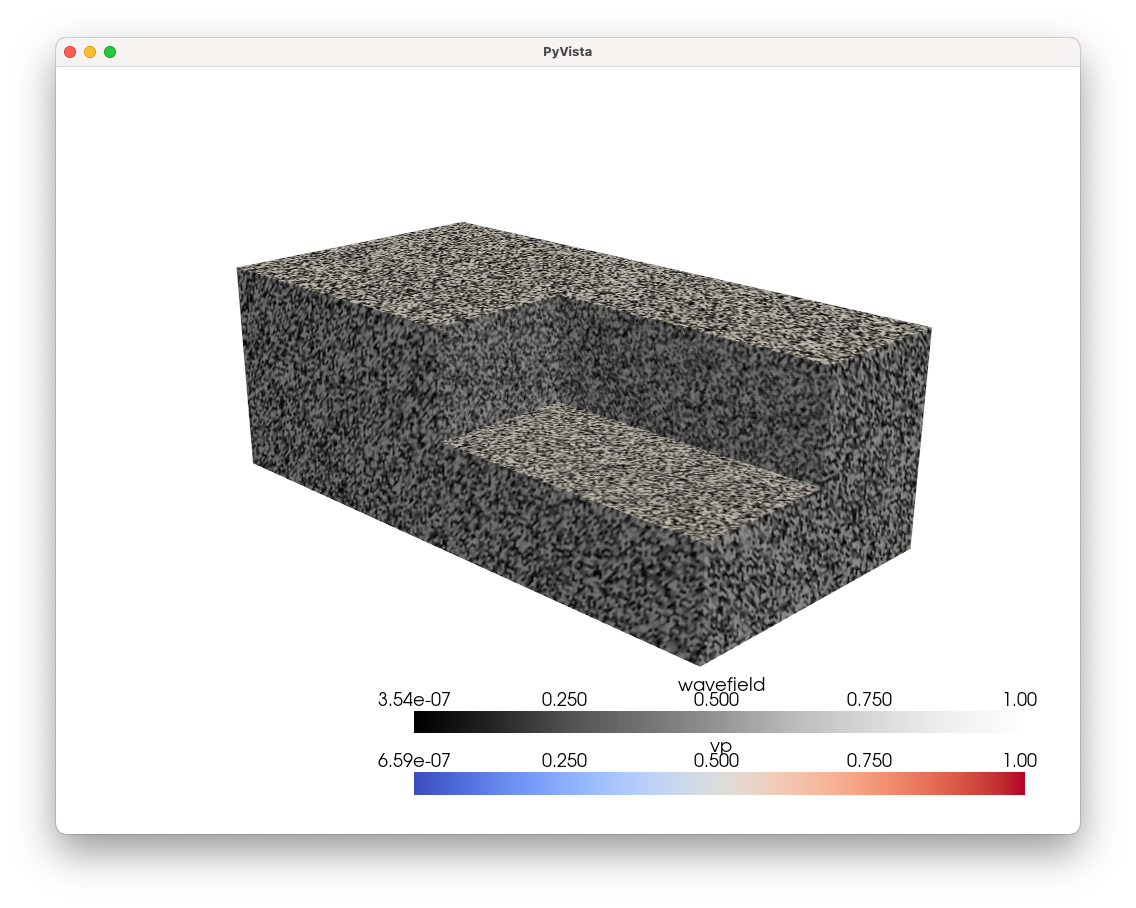The height and width of the screenshot is (908, 1136).
Task: Click the red end of the vp colormap
Action: 1010,784
